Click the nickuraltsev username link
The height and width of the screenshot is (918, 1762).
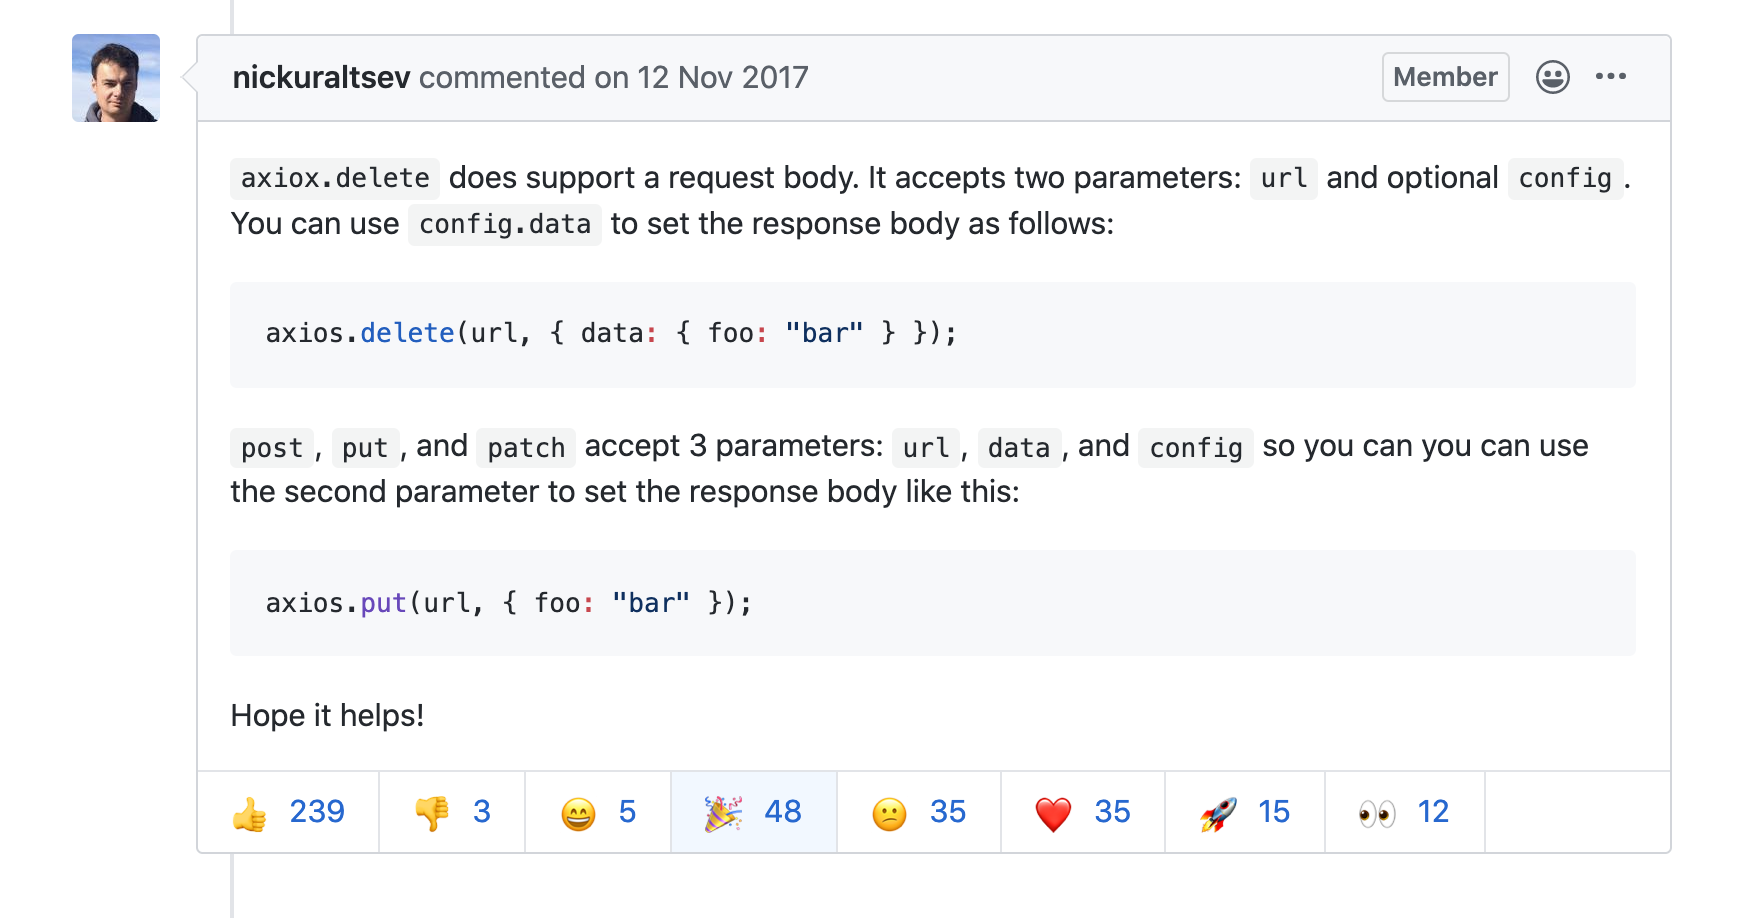point(321,77)
